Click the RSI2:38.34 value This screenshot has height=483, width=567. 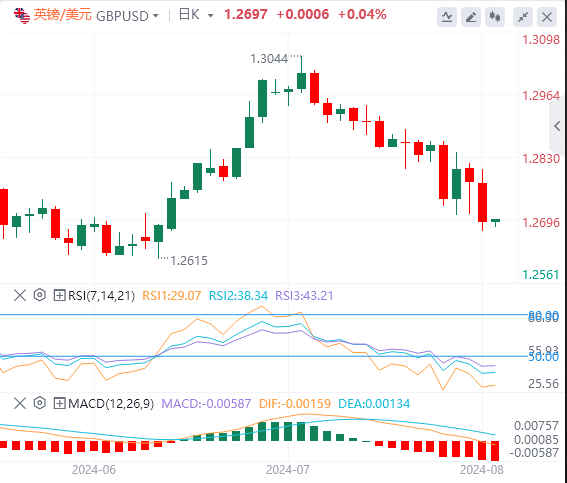click(238, 296)
